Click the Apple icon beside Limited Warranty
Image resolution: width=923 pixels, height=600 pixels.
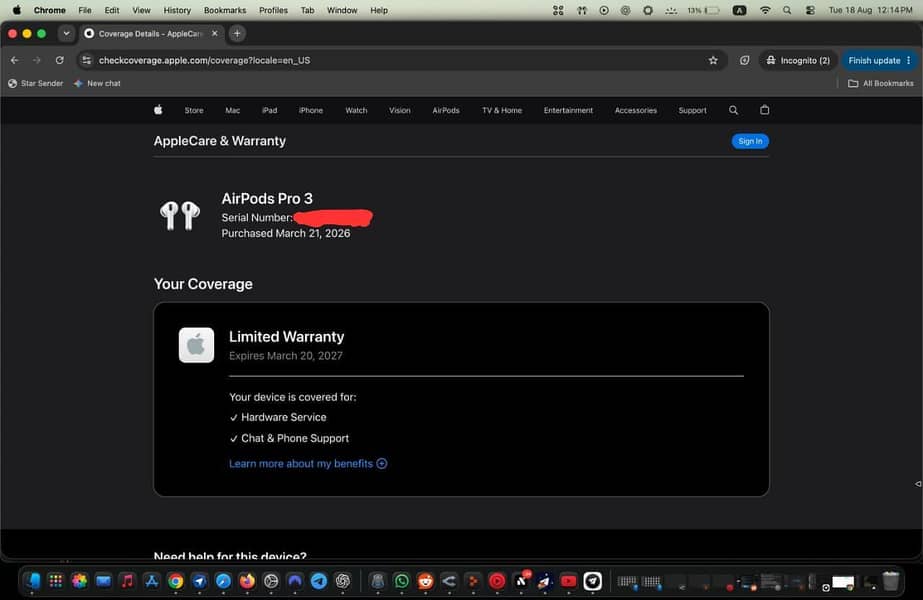196,345
